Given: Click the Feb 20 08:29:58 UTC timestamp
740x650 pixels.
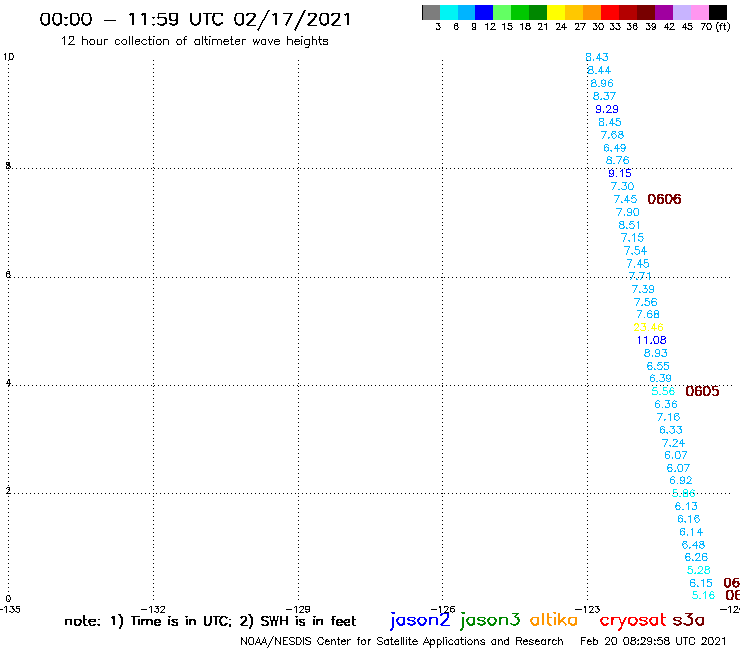Looking at the screenshot, I should pos(653,641).
